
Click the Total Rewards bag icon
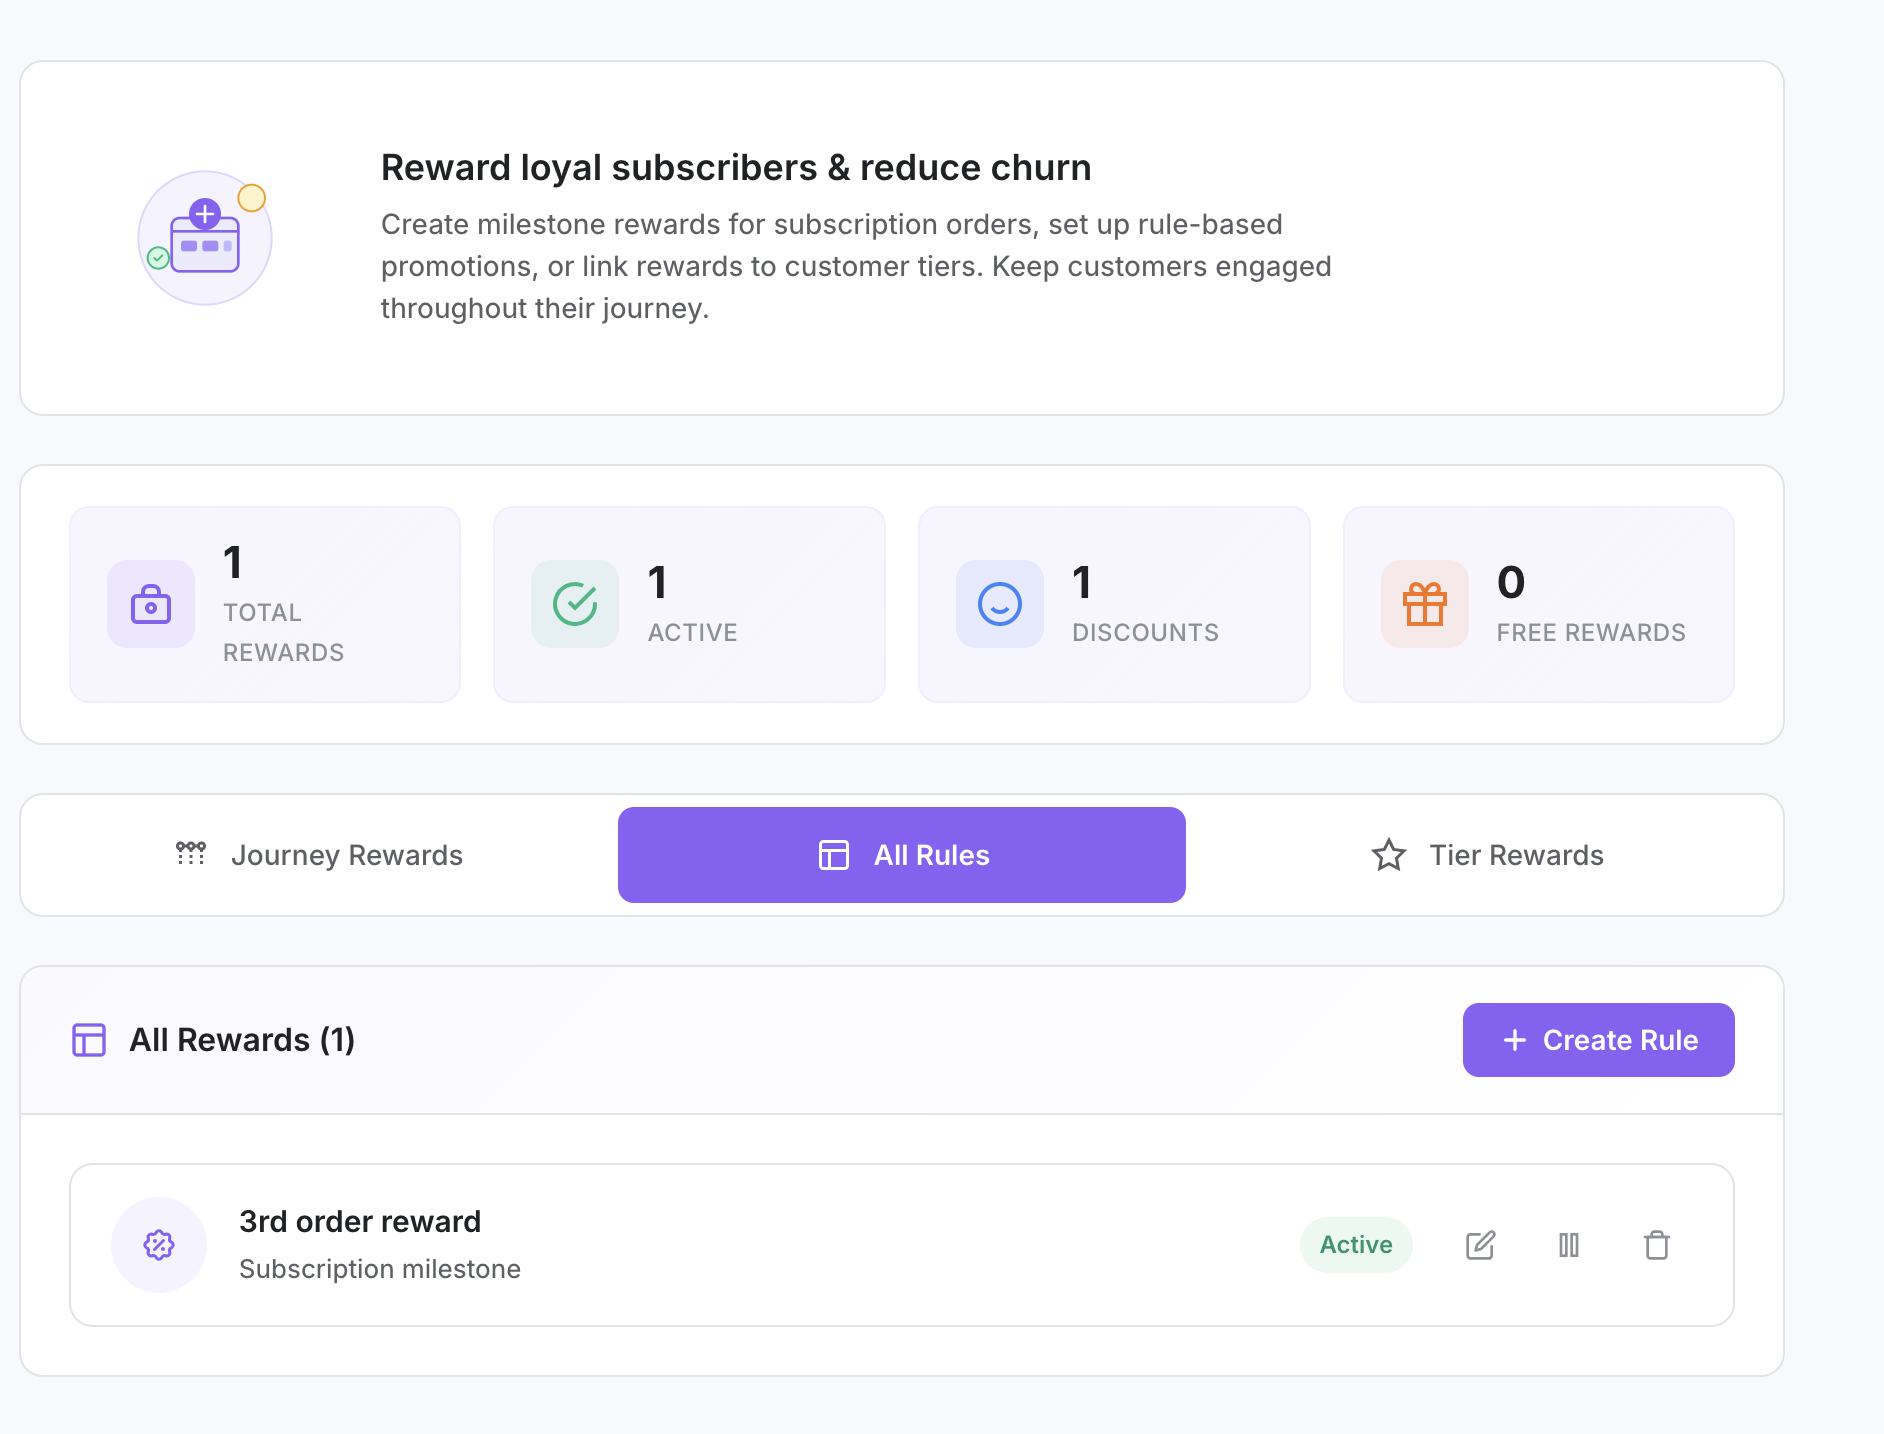click(151, 604)
